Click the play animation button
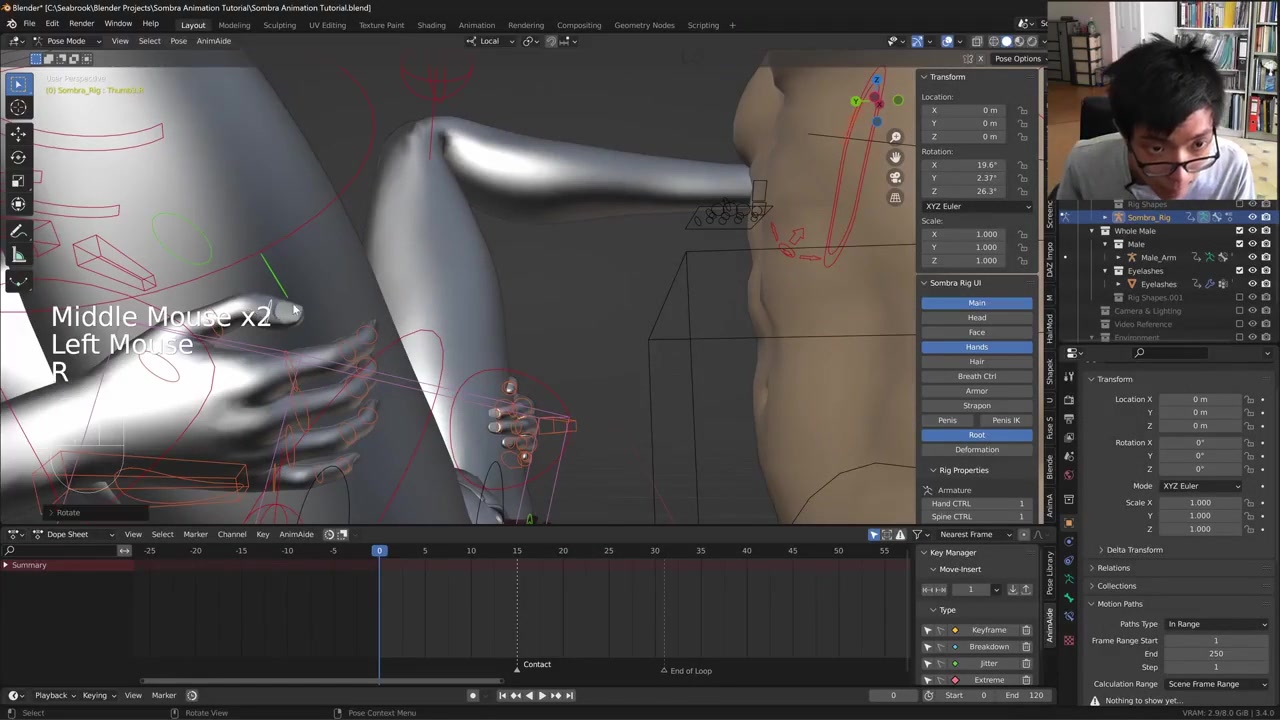The height and width of the screenshot is (720, 1280). [542, 695]
